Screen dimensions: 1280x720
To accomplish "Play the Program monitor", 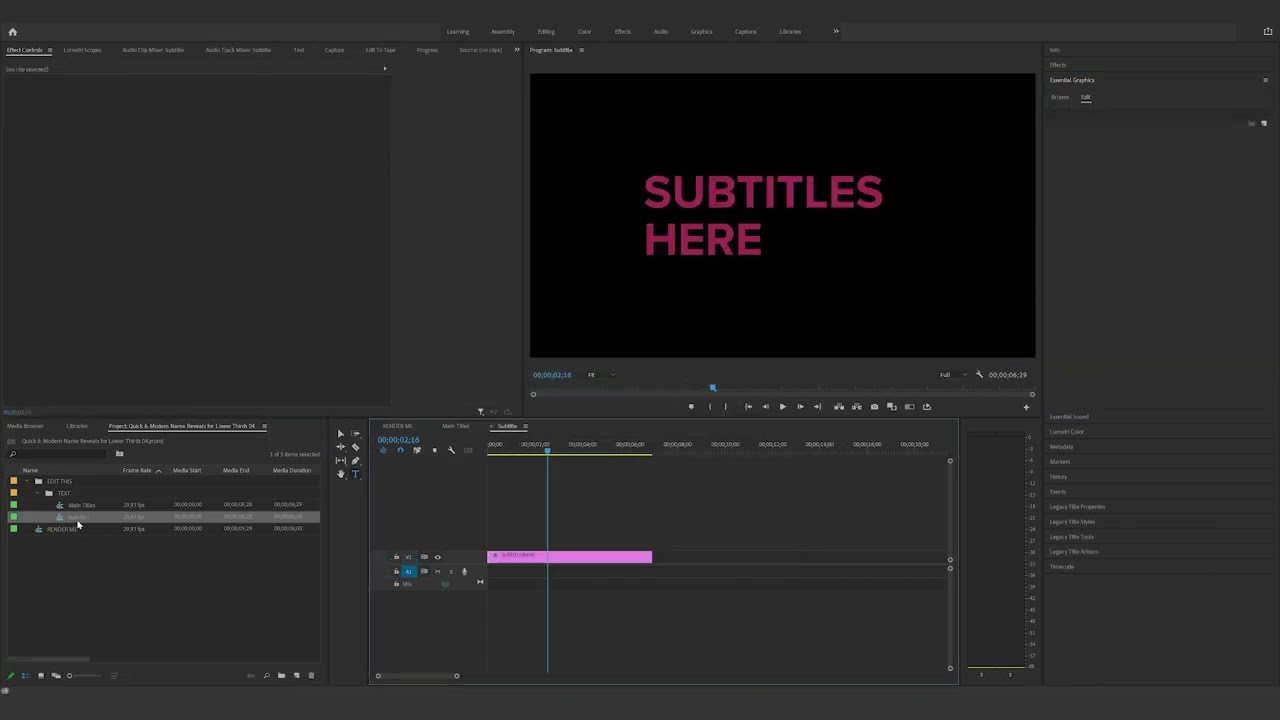I will click(x=782, y=407).
